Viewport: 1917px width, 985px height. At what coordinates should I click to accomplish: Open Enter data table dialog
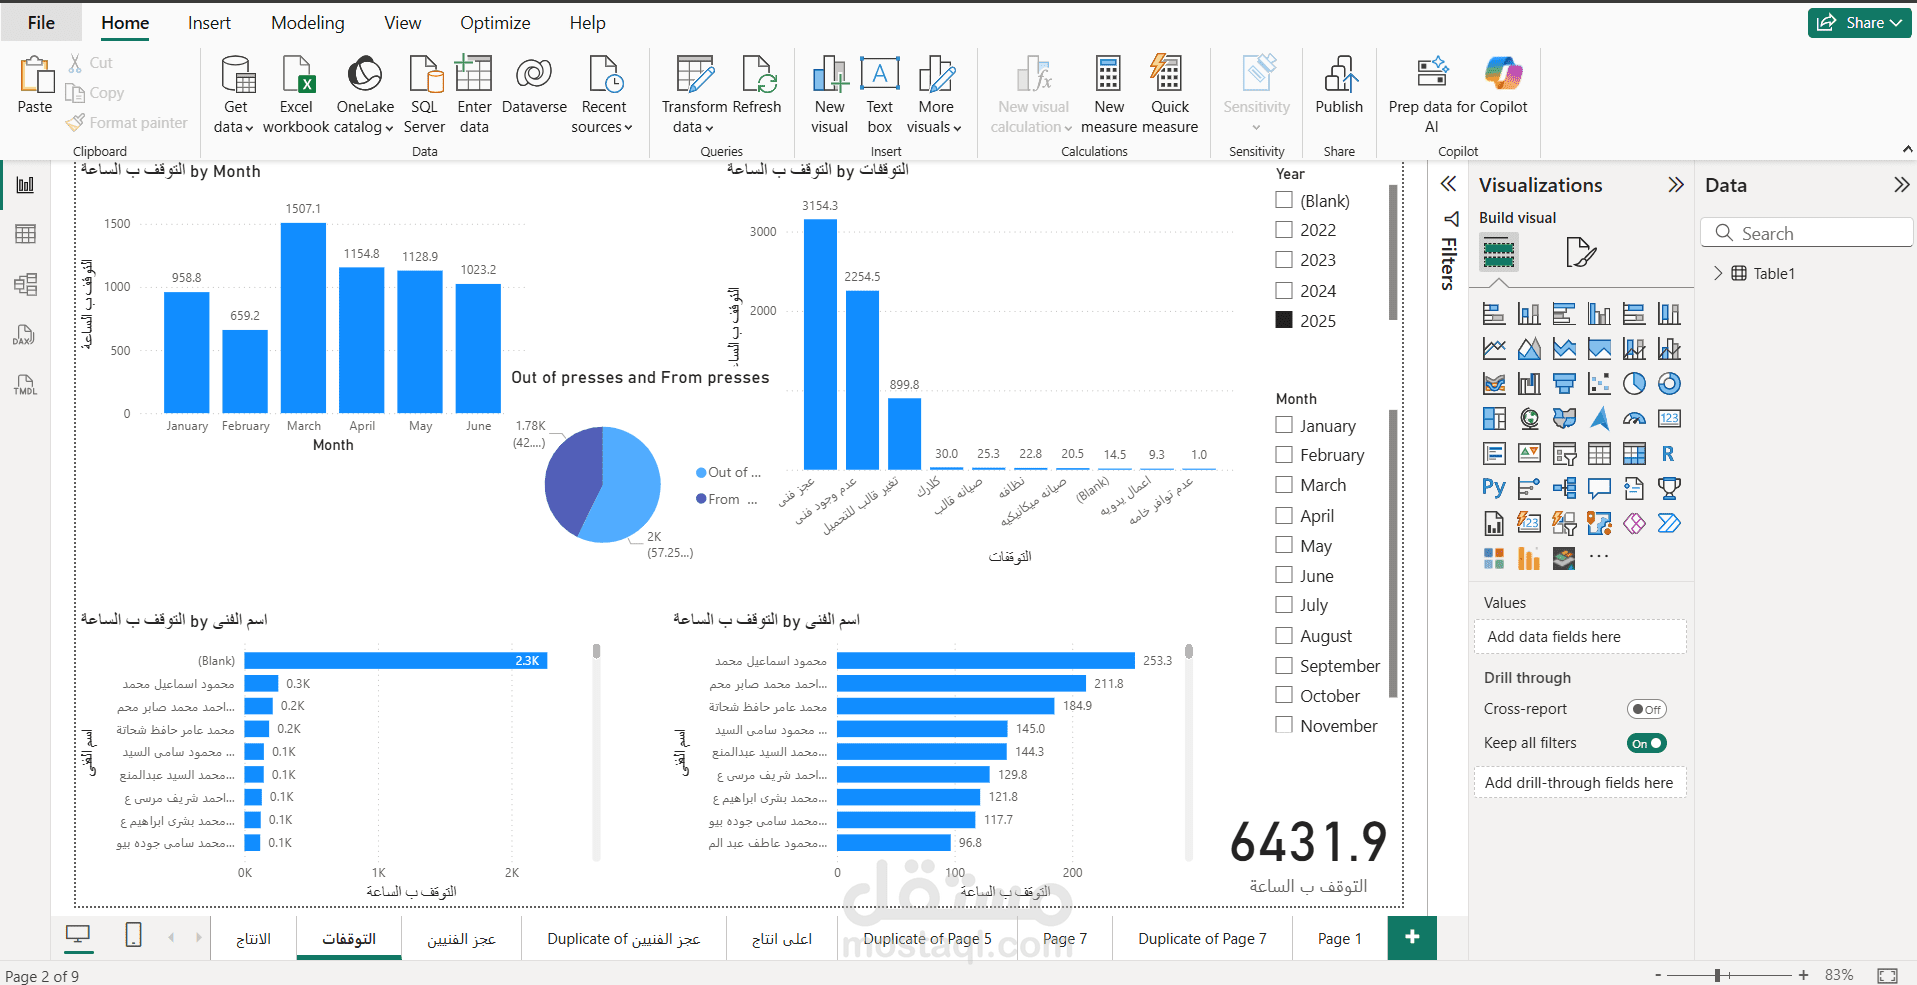474,95
